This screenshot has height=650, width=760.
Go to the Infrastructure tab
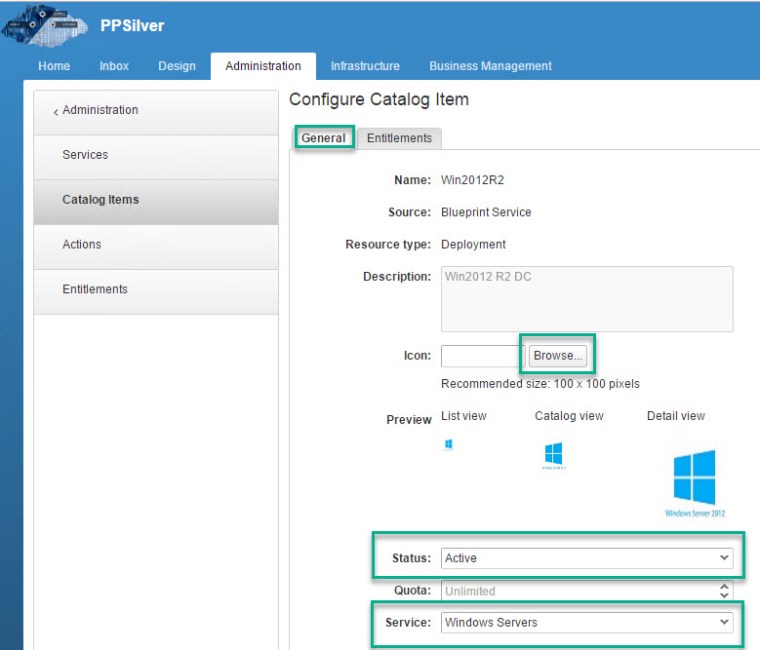365,66
